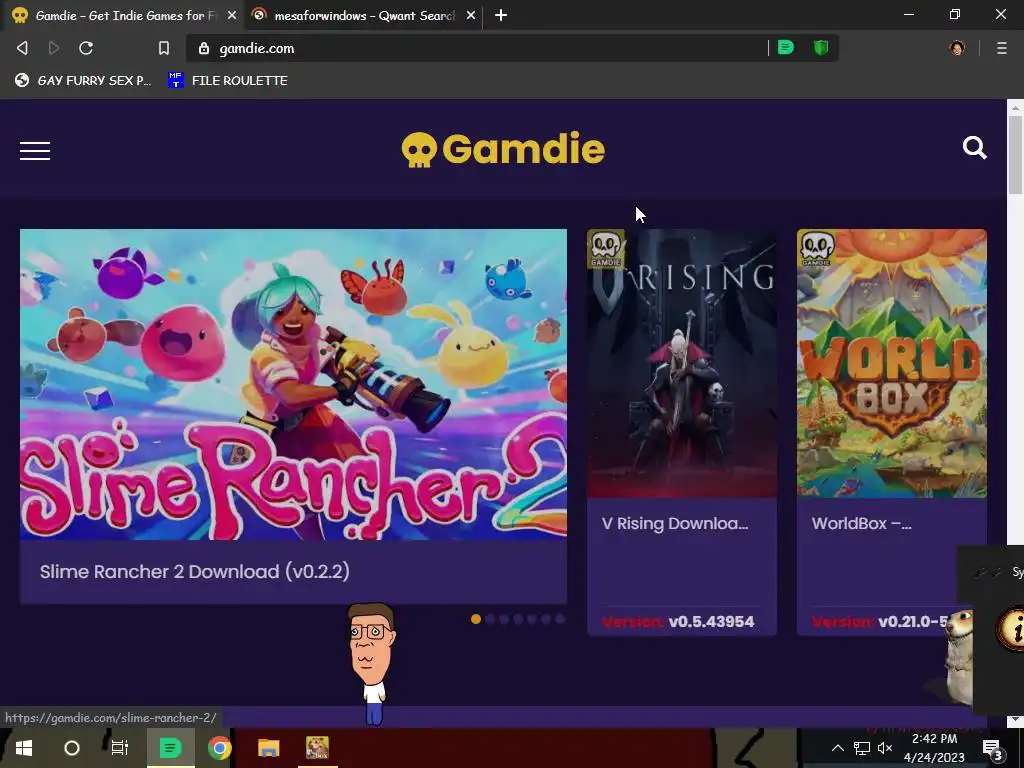The width and height of the screenshot is (1024, 768).
Task: Open the V Rising Download title link
Action: pos(675,523)
